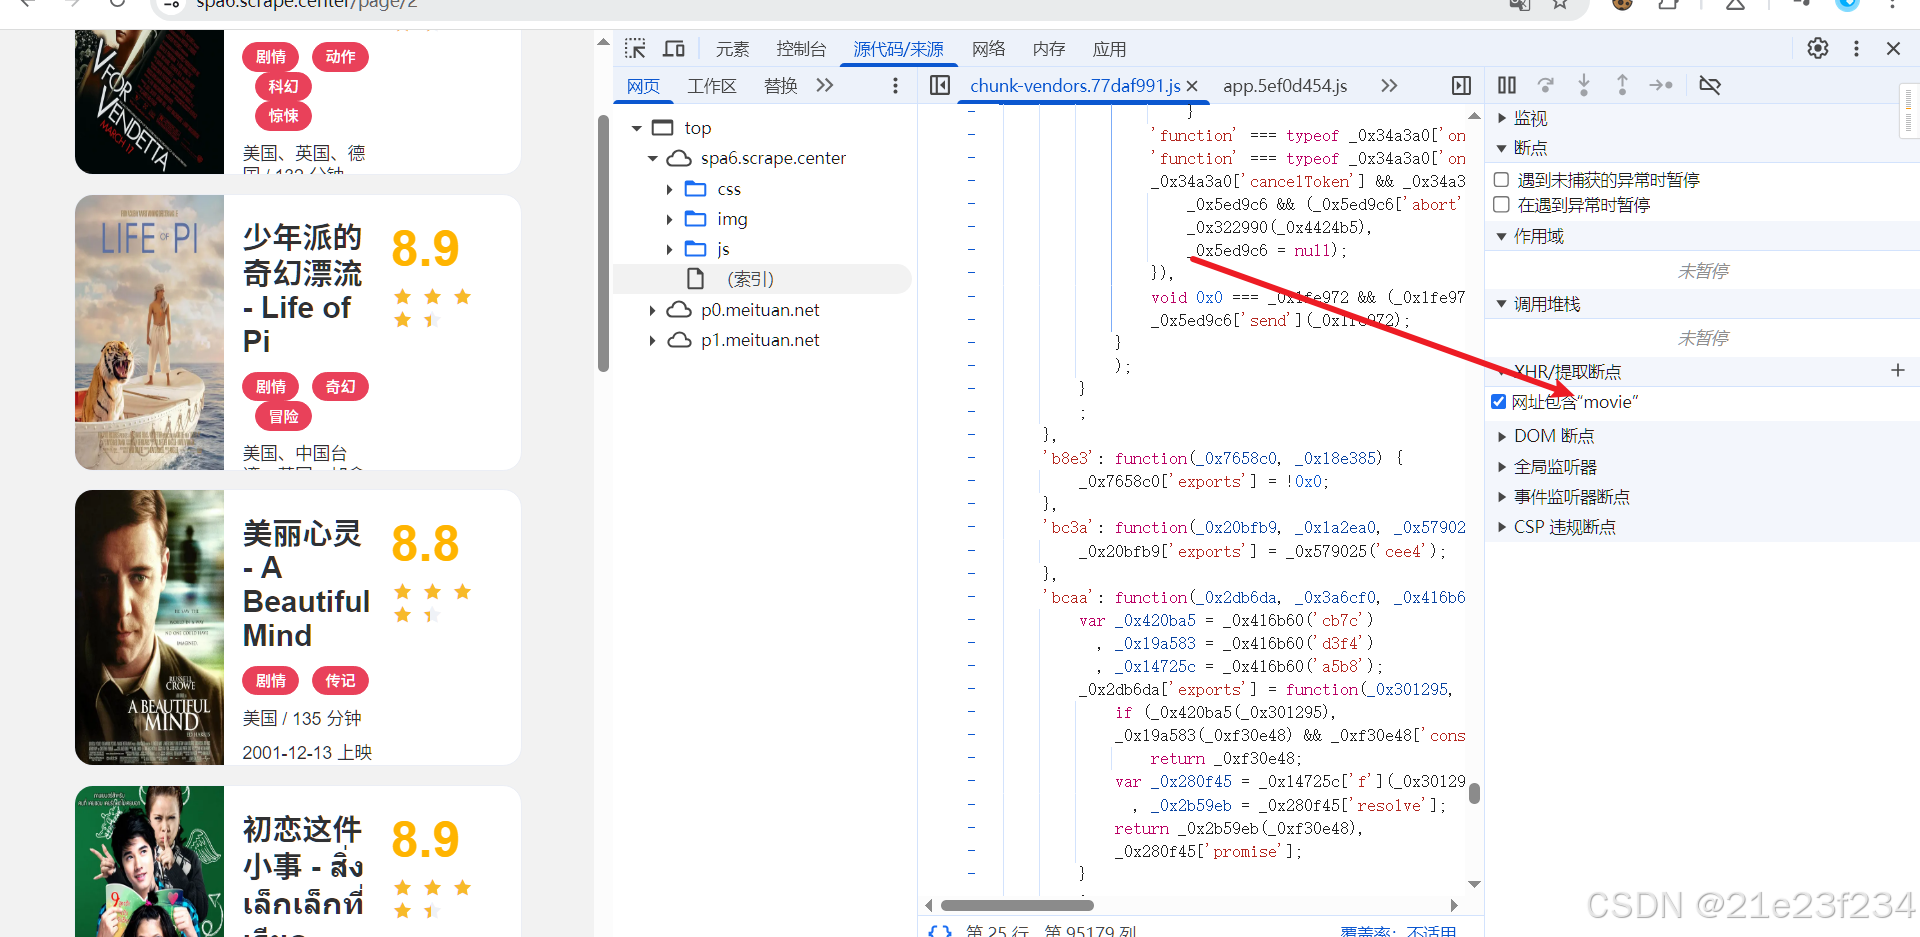This screenshot has height=937, width=1920.
Task: Toggle the debugger sidebar icon
Action: point(1462,85)
